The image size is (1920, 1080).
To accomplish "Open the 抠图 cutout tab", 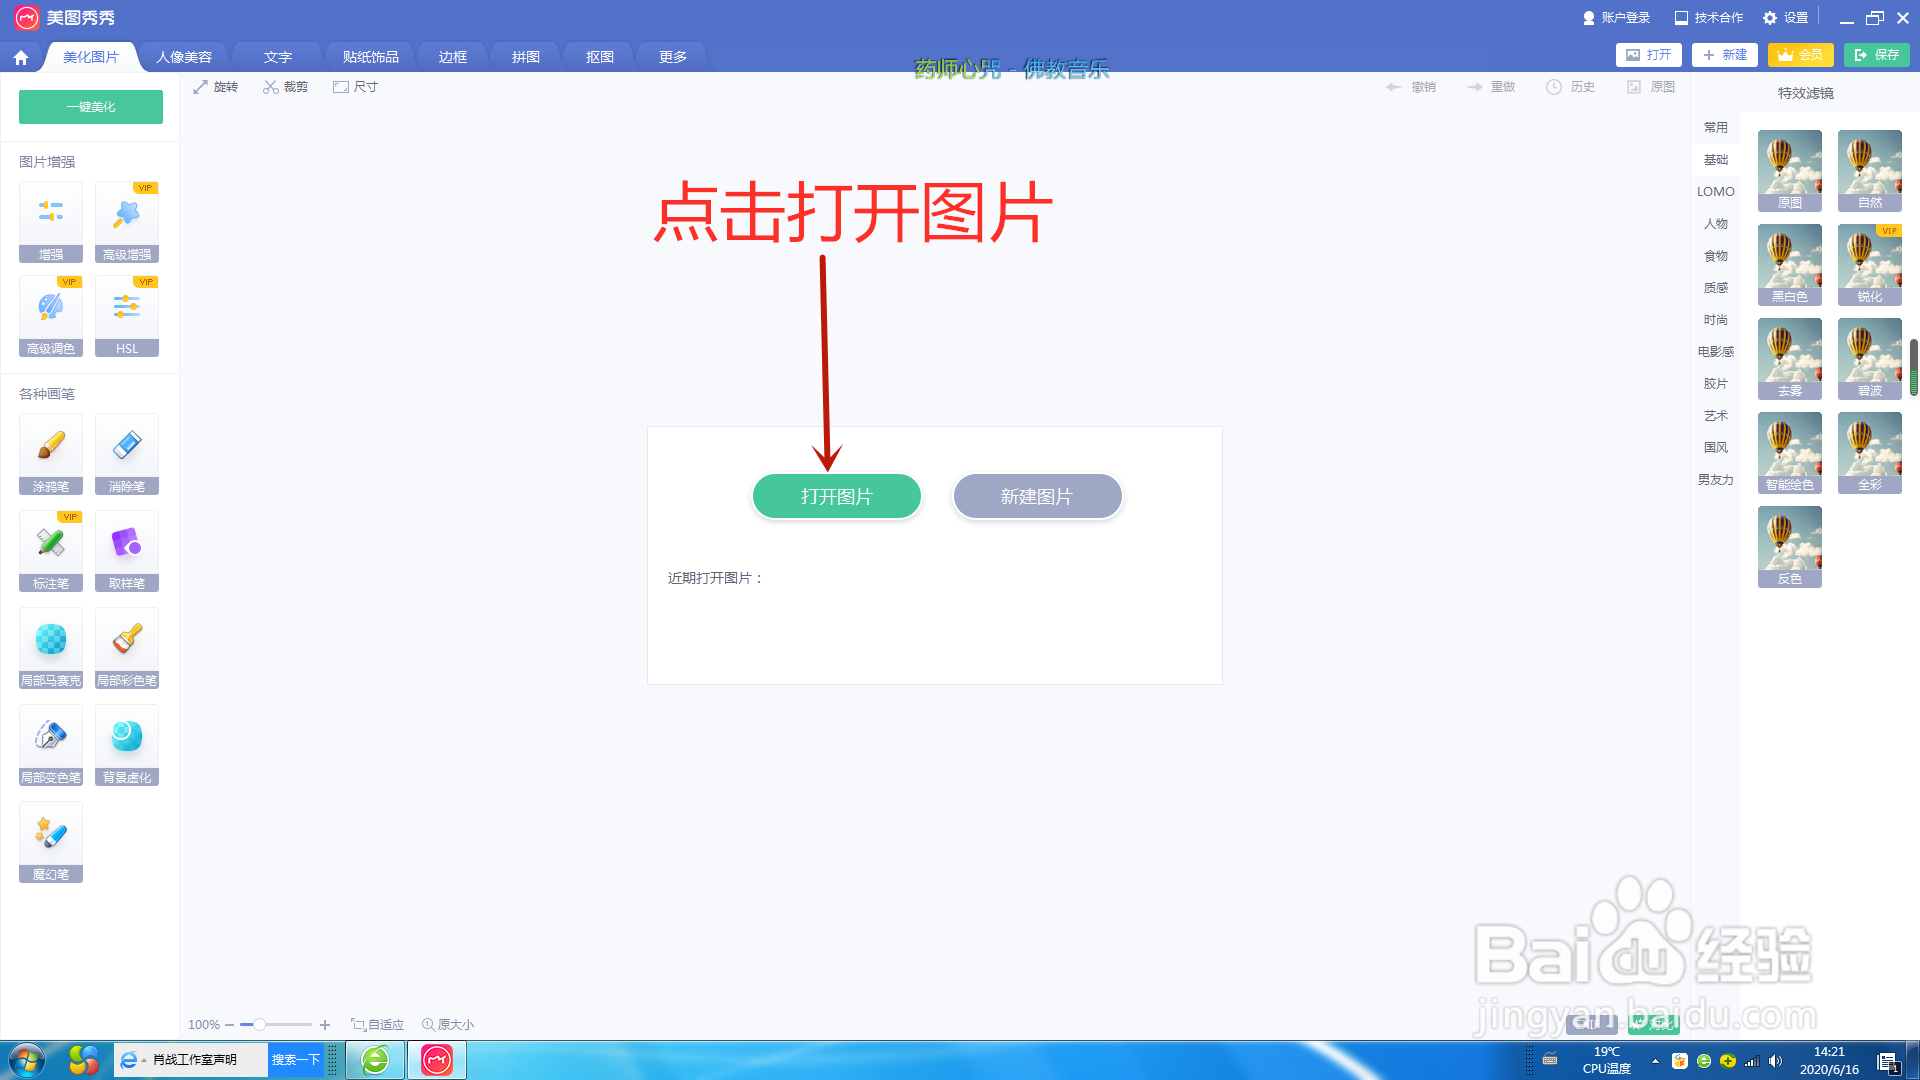I will (599, 57).
